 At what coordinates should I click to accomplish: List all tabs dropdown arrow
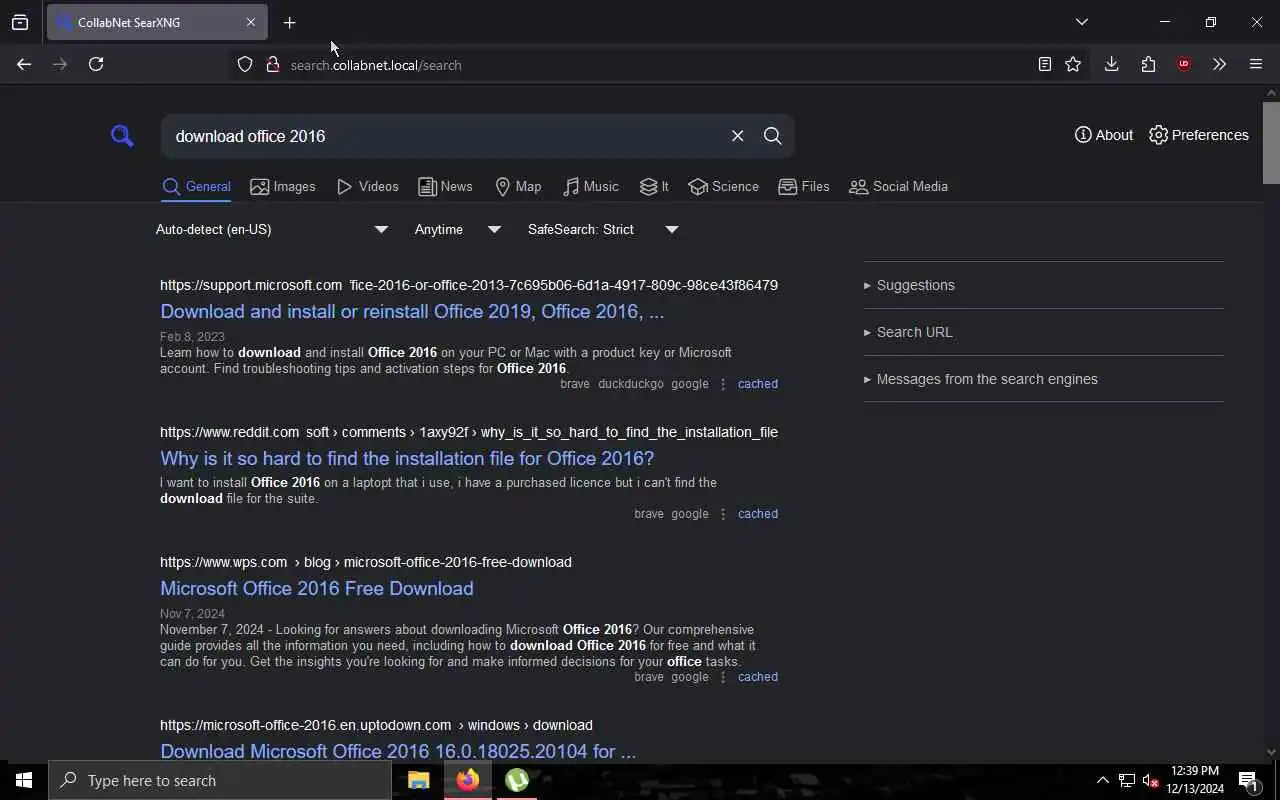pyautogui.click(x=1081, y=22)
